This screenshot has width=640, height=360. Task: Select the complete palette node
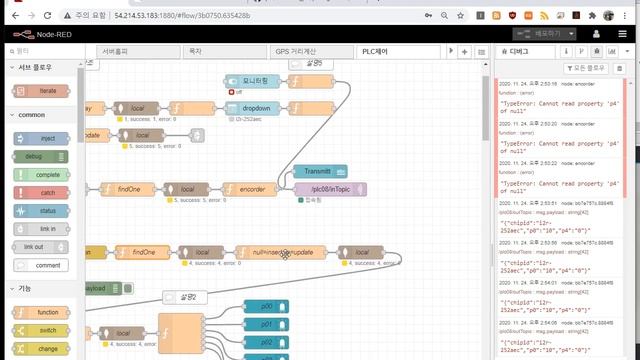coord(41,175)
